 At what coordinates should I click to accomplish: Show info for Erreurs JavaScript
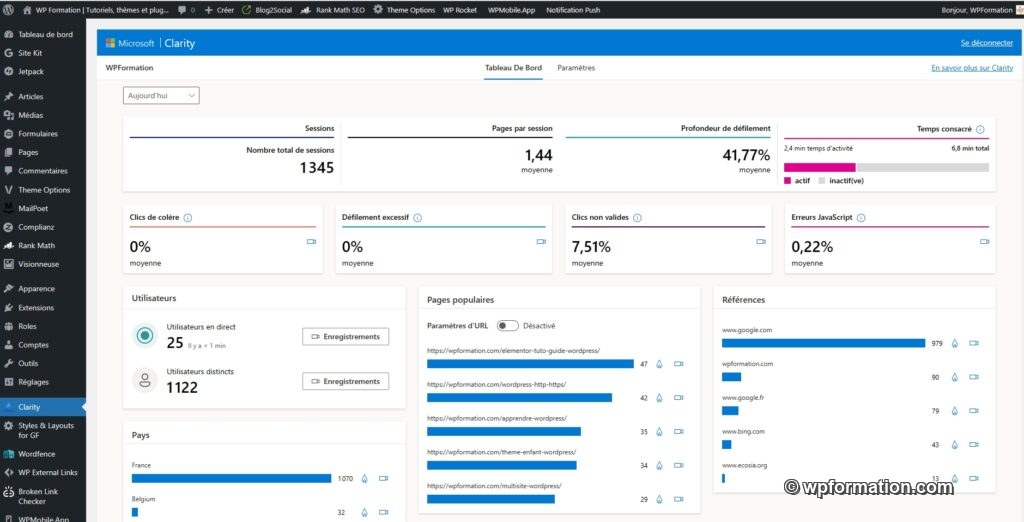861,218
